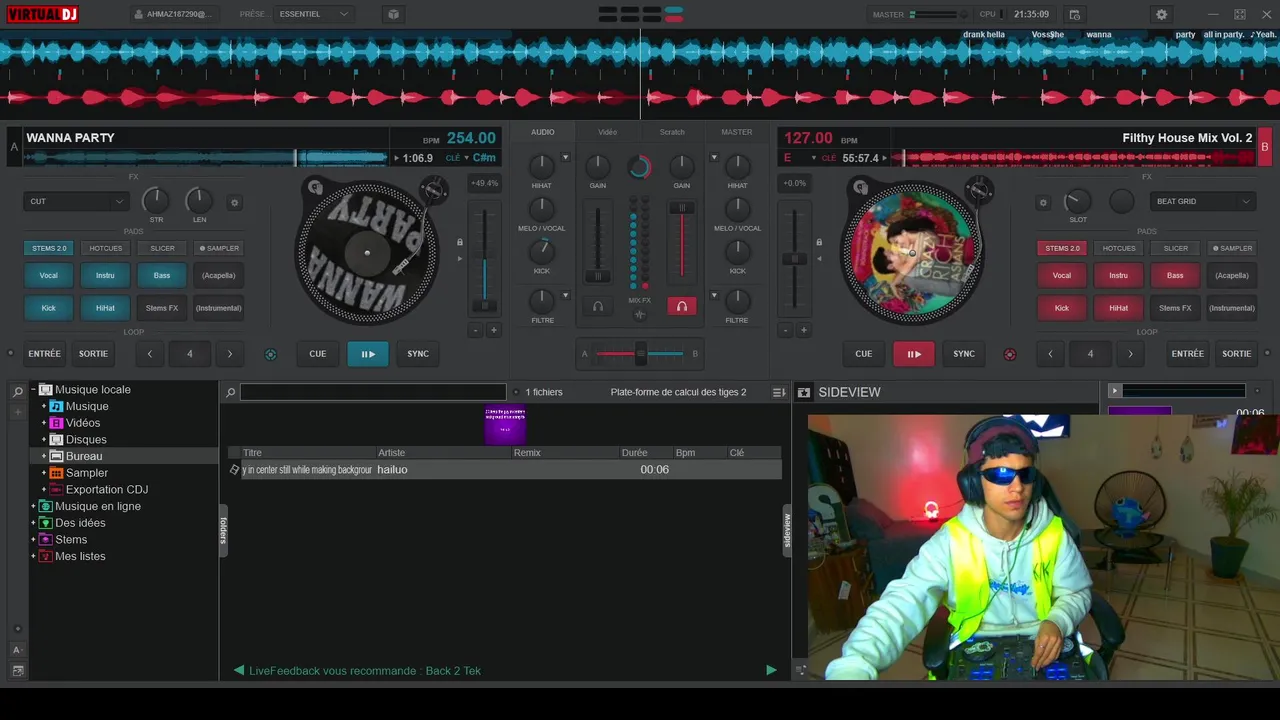Viewport: 1280px width, 720px height.
Task: Click the browser search input field
Action: [373, 393]
